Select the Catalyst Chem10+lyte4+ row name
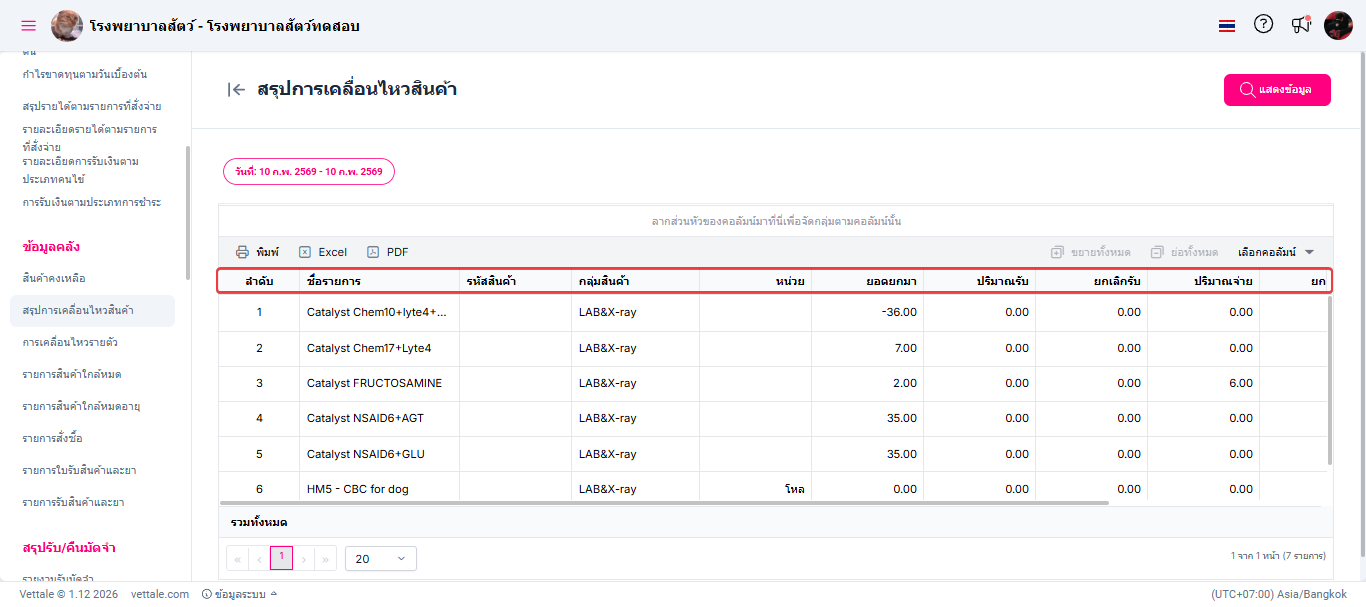Viewport: 1366px width, 607px height. (x=377, y=312)
